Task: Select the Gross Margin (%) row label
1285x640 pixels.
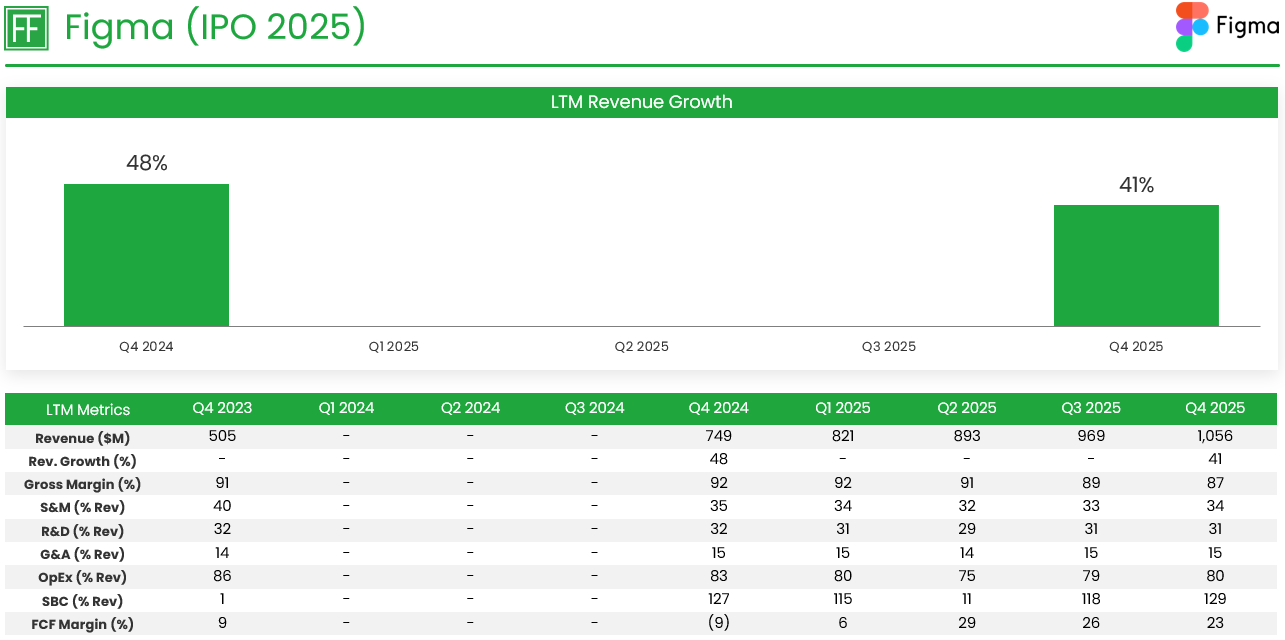Action: coord(82,484)
